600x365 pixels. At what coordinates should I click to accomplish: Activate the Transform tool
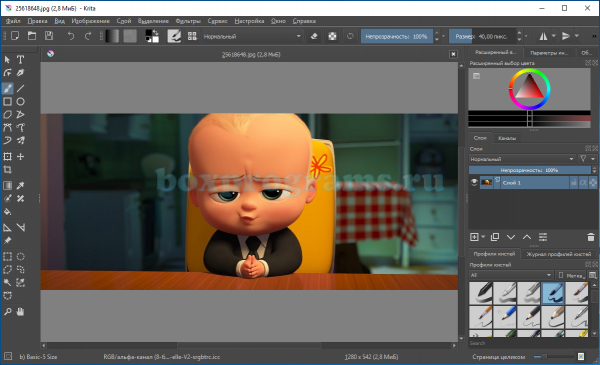(7, 156)
